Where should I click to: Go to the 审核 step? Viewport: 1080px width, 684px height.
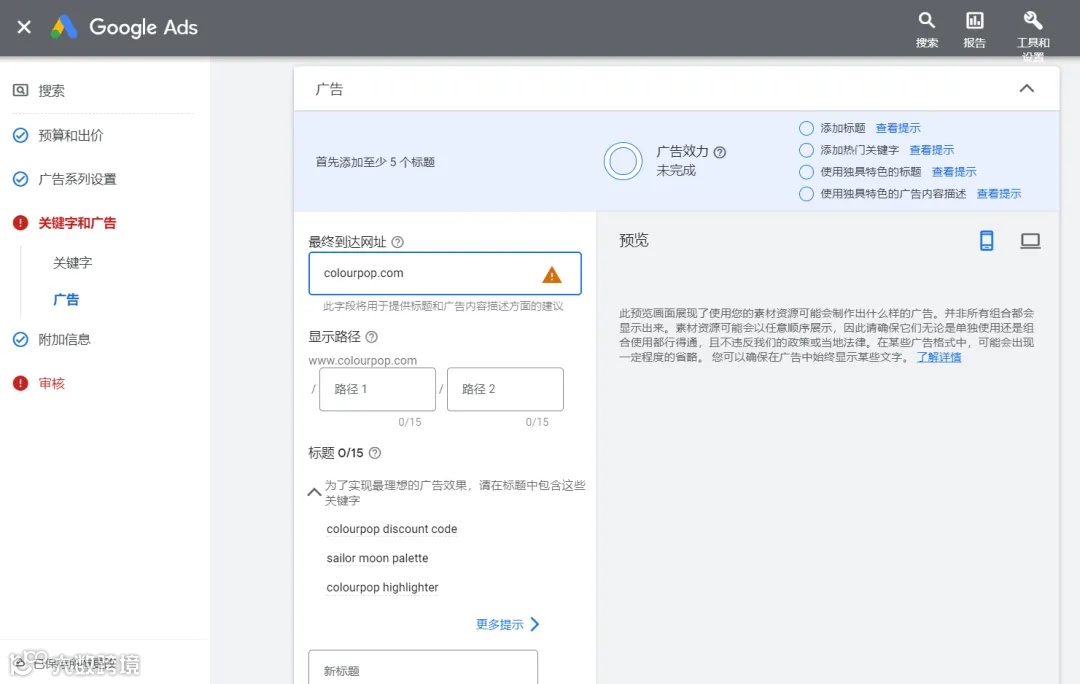[52, 383]
